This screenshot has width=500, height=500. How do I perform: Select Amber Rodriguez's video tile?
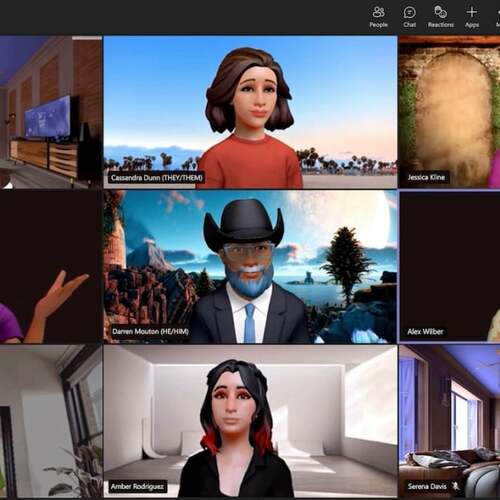(250, 421)
